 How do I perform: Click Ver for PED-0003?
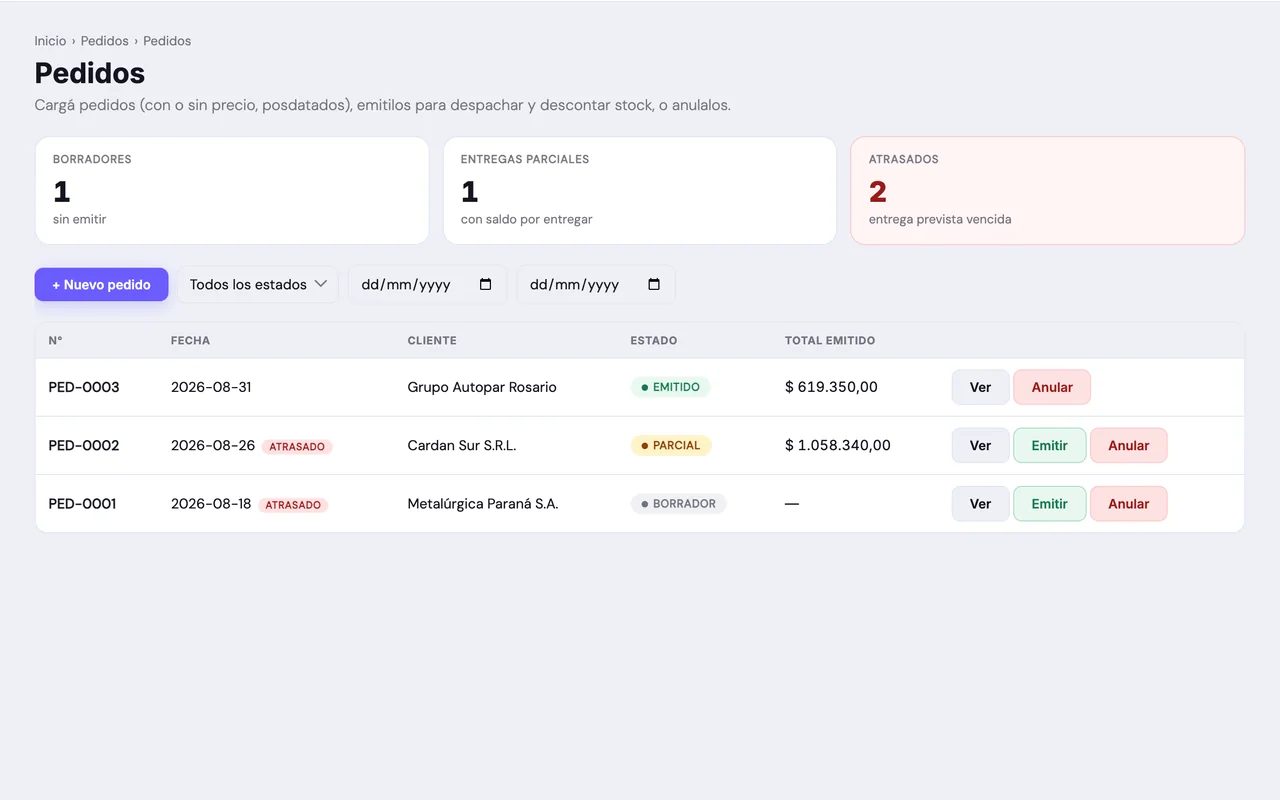point(980,387)
